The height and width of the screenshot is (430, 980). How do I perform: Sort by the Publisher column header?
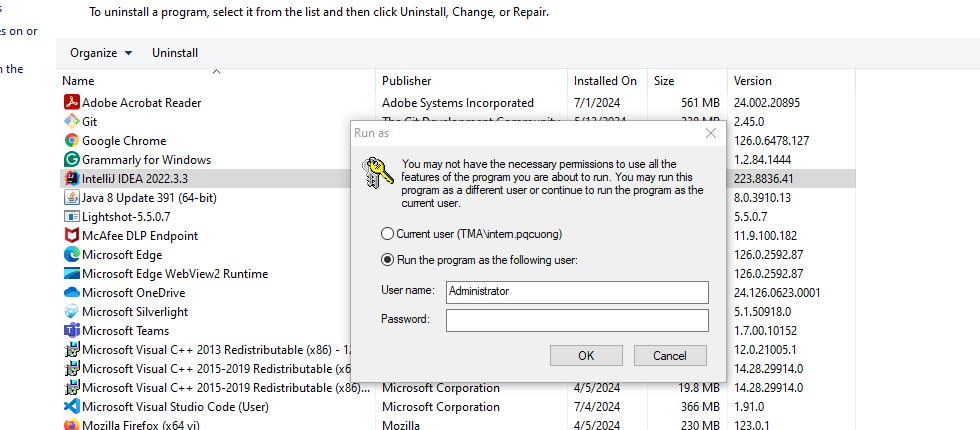pyautogui.click(x=406, y=80)
